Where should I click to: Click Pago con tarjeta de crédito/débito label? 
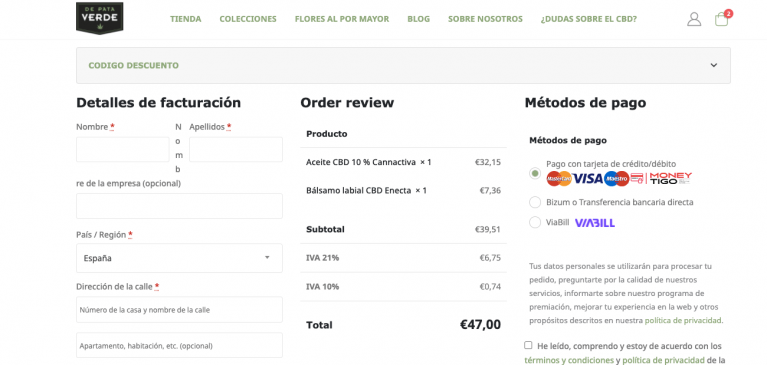pos(611,164)
